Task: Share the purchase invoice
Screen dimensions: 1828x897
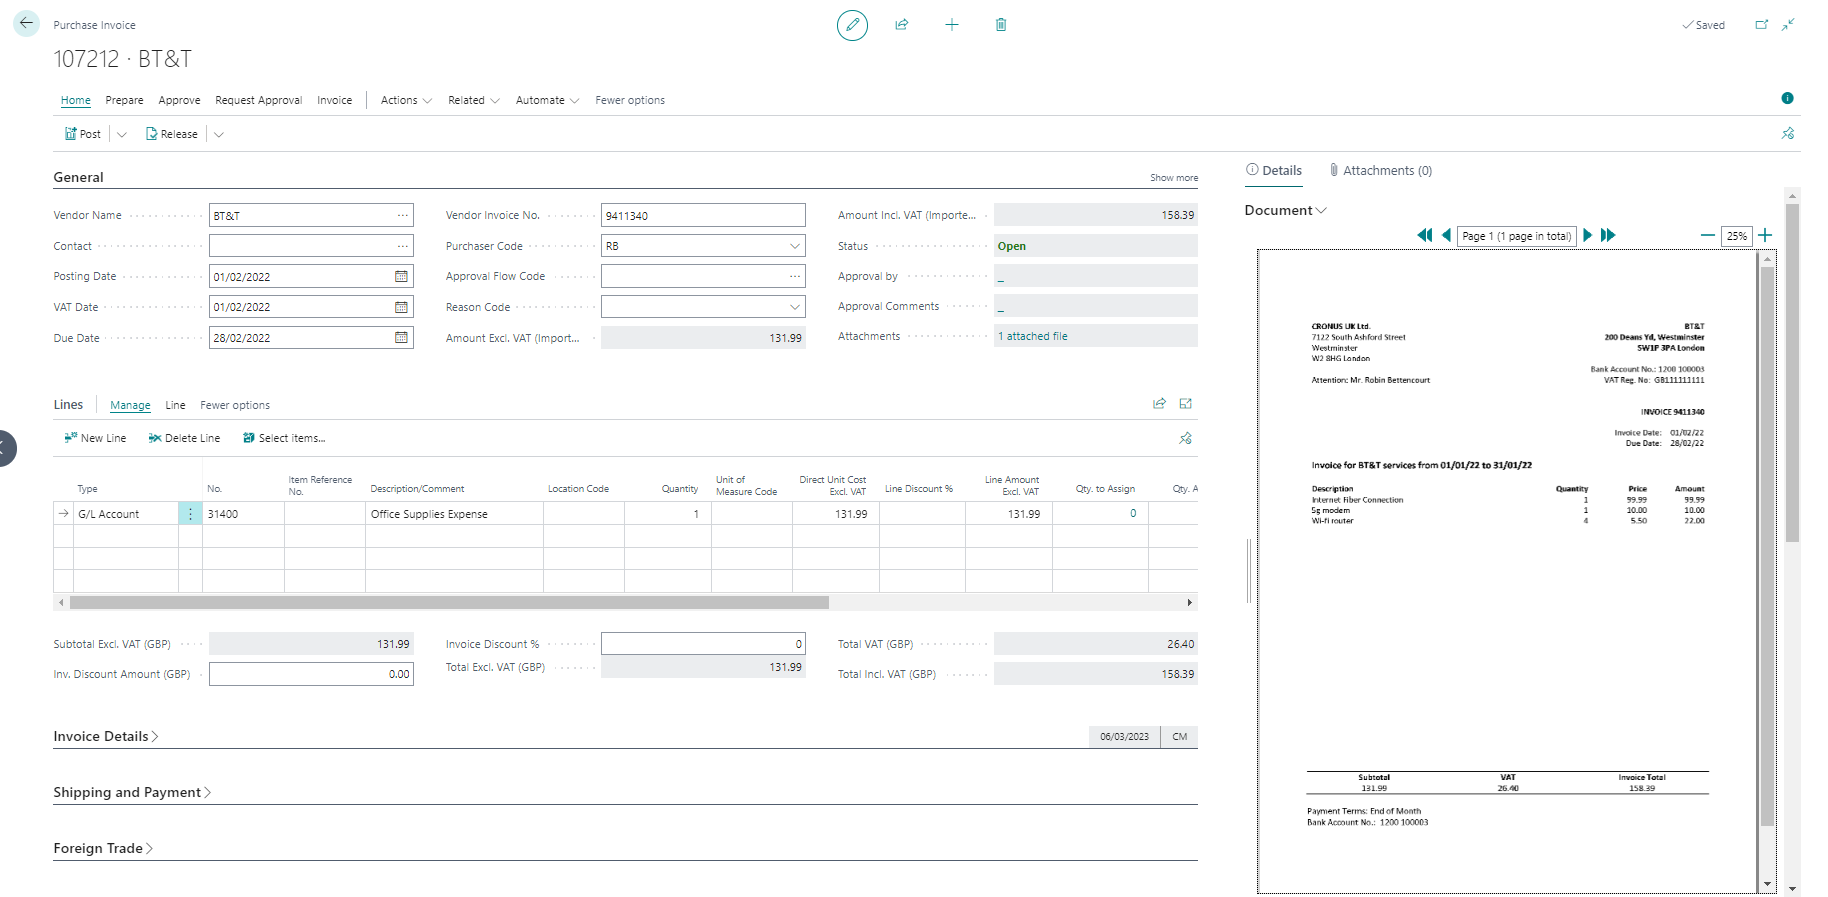Action: point(902,25)
